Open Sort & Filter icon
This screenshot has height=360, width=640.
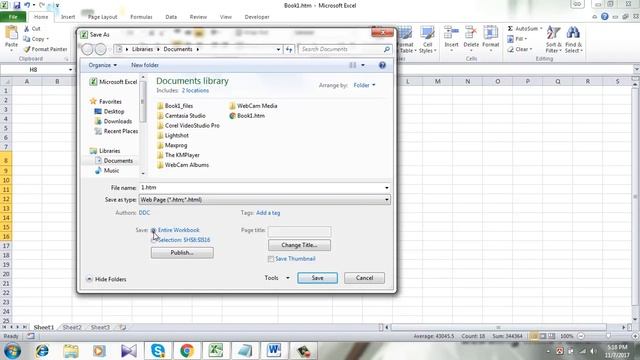coord(553,33)
